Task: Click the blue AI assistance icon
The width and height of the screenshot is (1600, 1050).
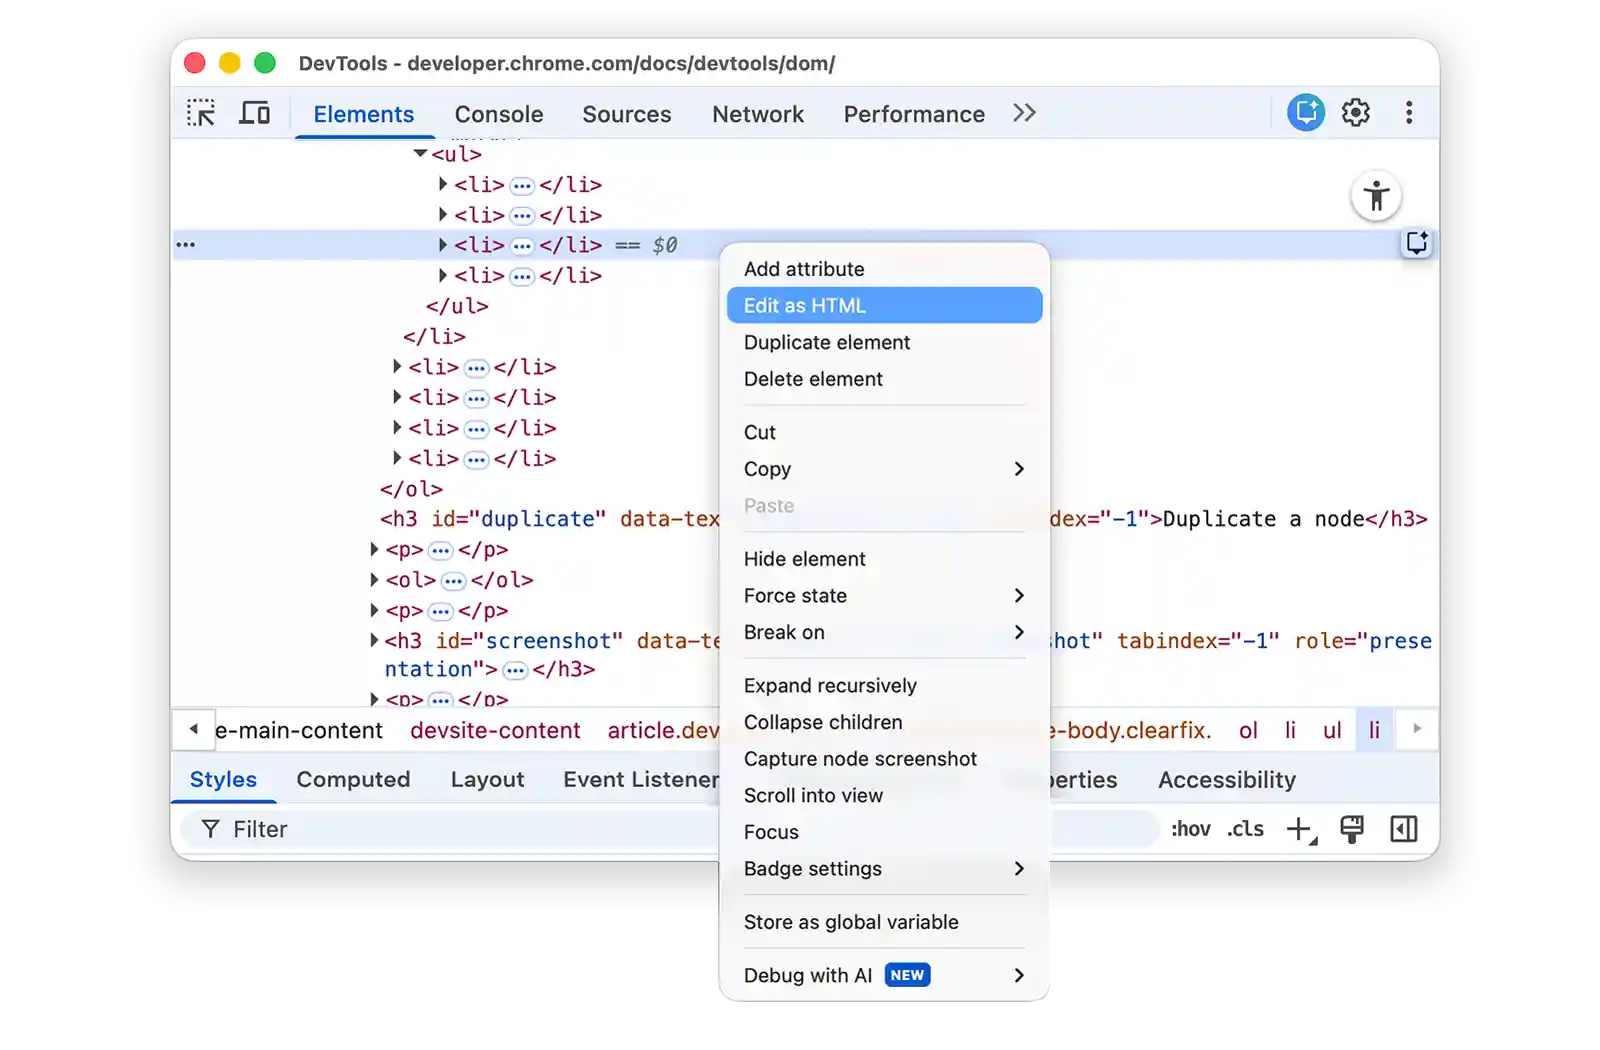Action: (x=1304, y=112)
